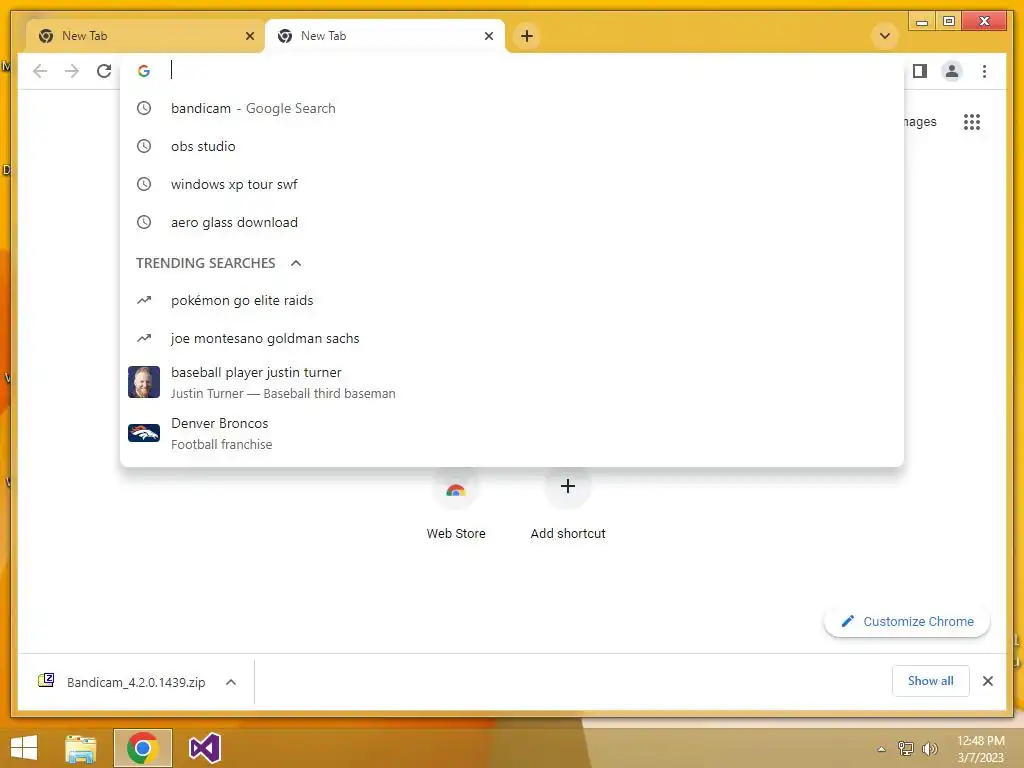The height and width of the screenshot is (768, 1024).
Task: Select pokémon go elite raids trend
Action: click(x=512, y=300)
